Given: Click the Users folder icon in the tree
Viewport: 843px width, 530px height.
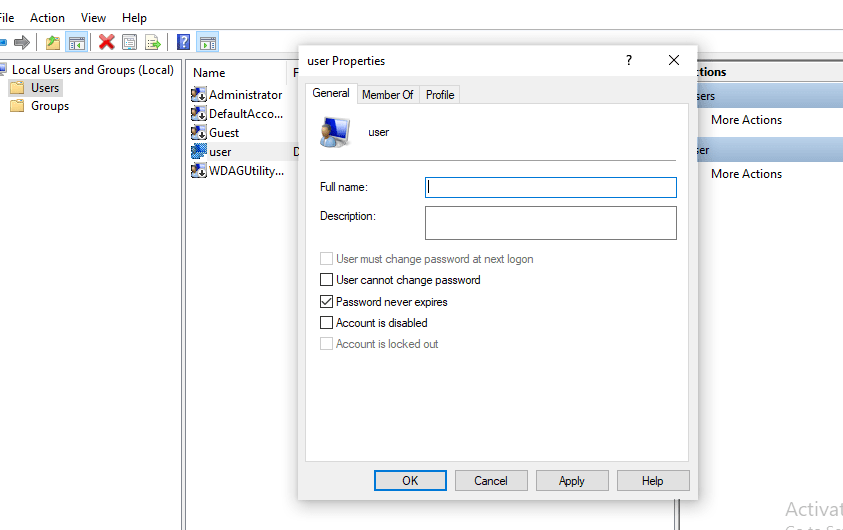Looking at the screenshot, I should [x=17, y=88].
